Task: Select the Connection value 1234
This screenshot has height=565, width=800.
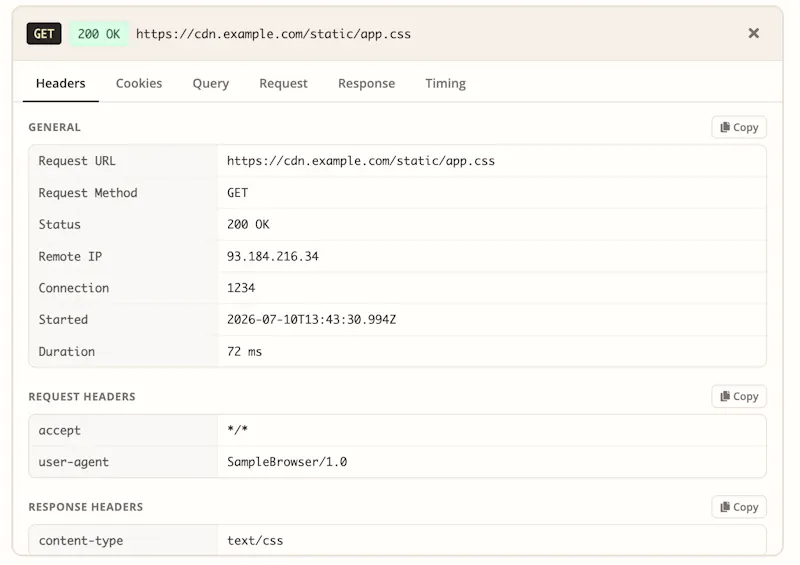Action: click(x=241, y=288)
